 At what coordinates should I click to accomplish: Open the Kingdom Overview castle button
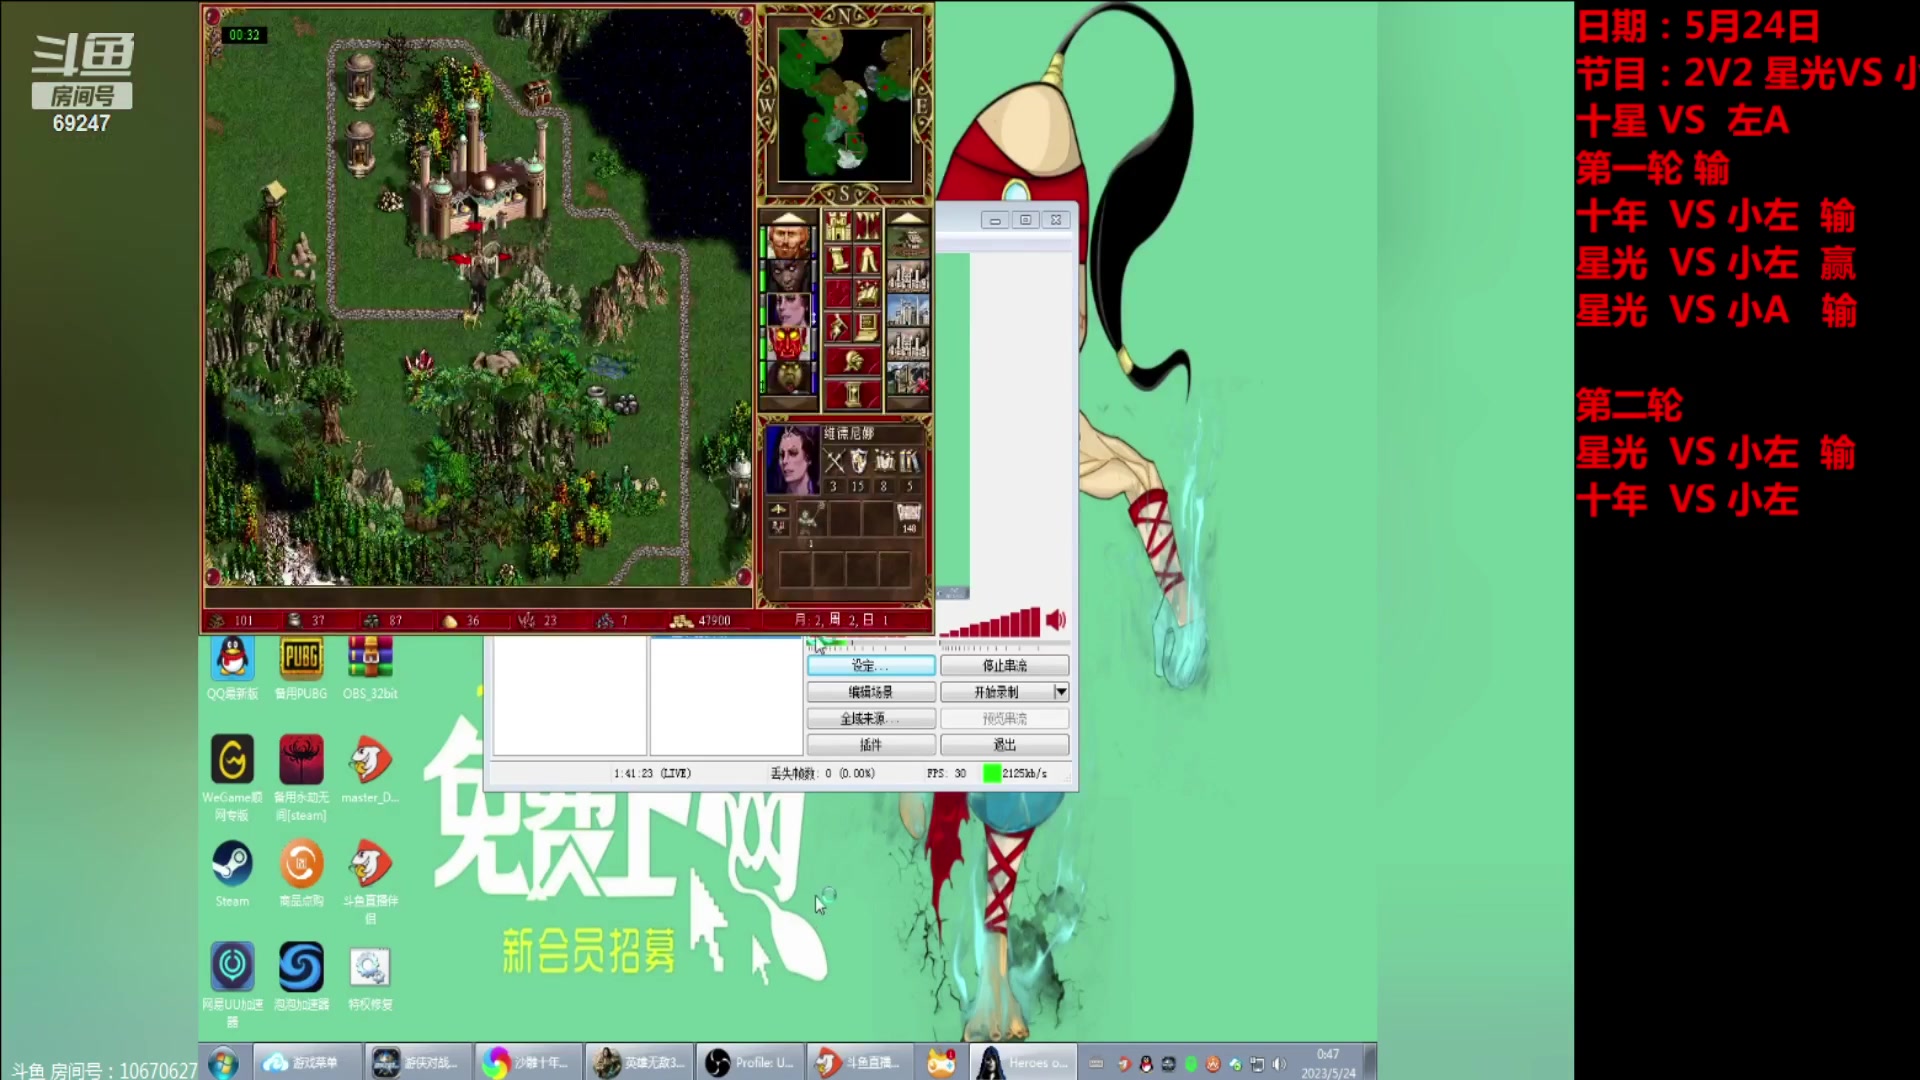pos(838,226)
